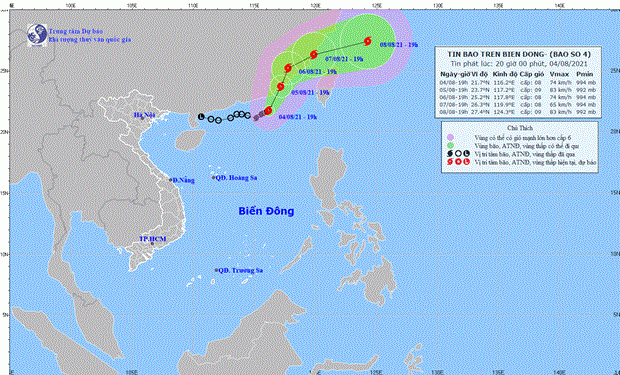Click the current storm position 04/08/21 icon

(268, 111)
